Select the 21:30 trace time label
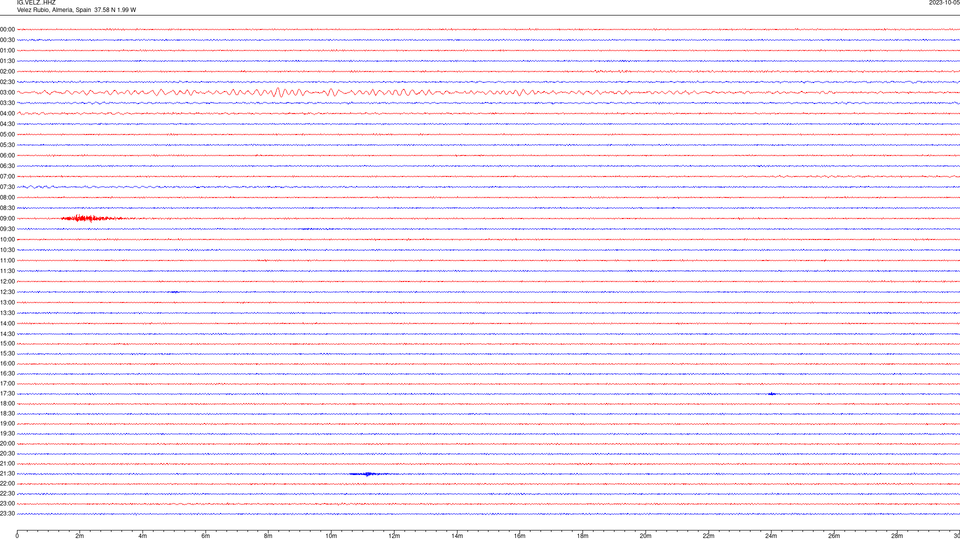 click(x=7, y=474)
